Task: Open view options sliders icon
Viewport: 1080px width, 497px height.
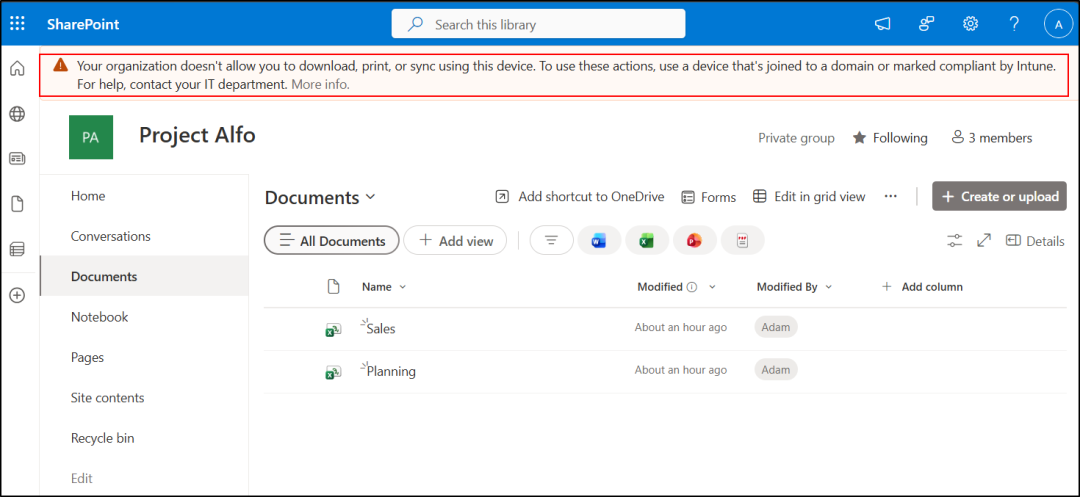Action: point(954,241)
